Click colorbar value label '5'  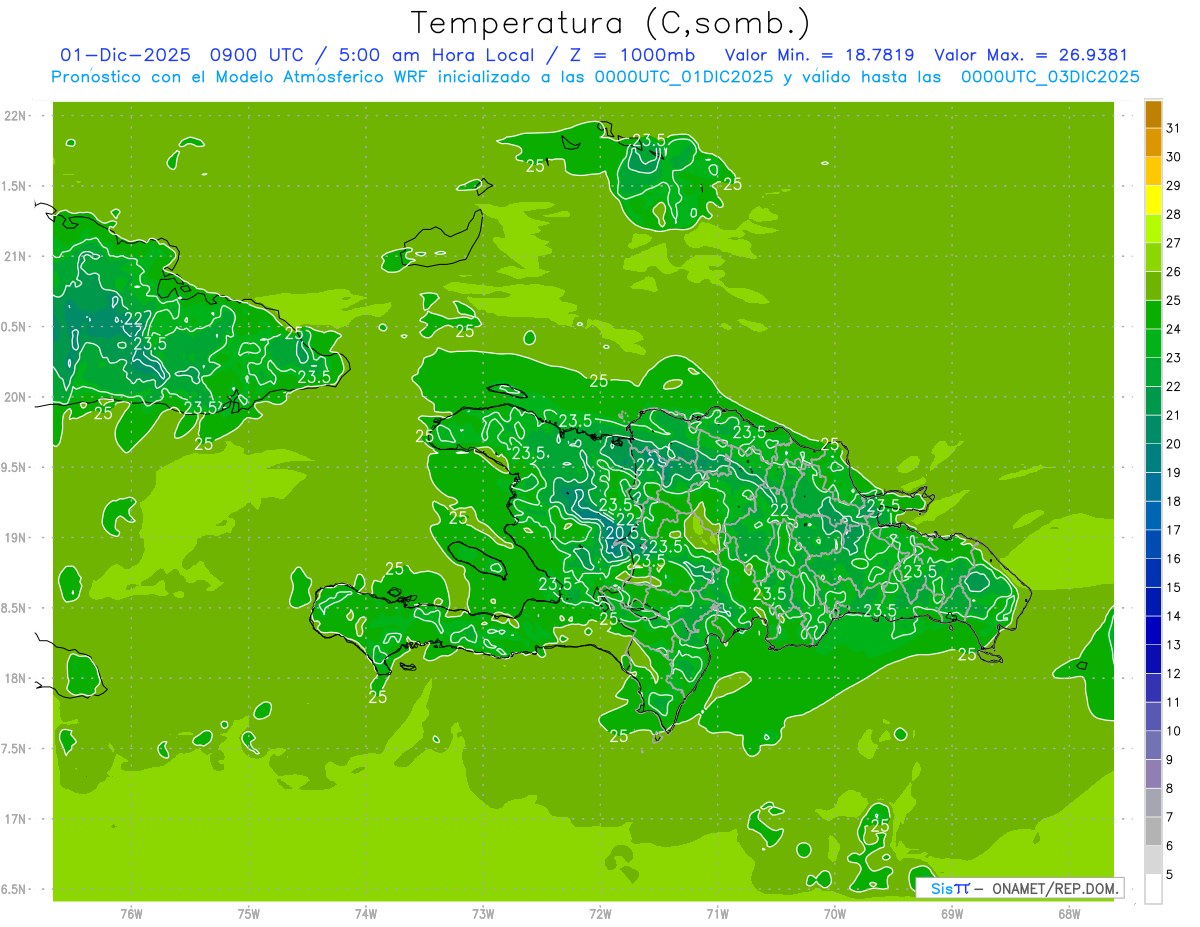tap(1171, 874)
